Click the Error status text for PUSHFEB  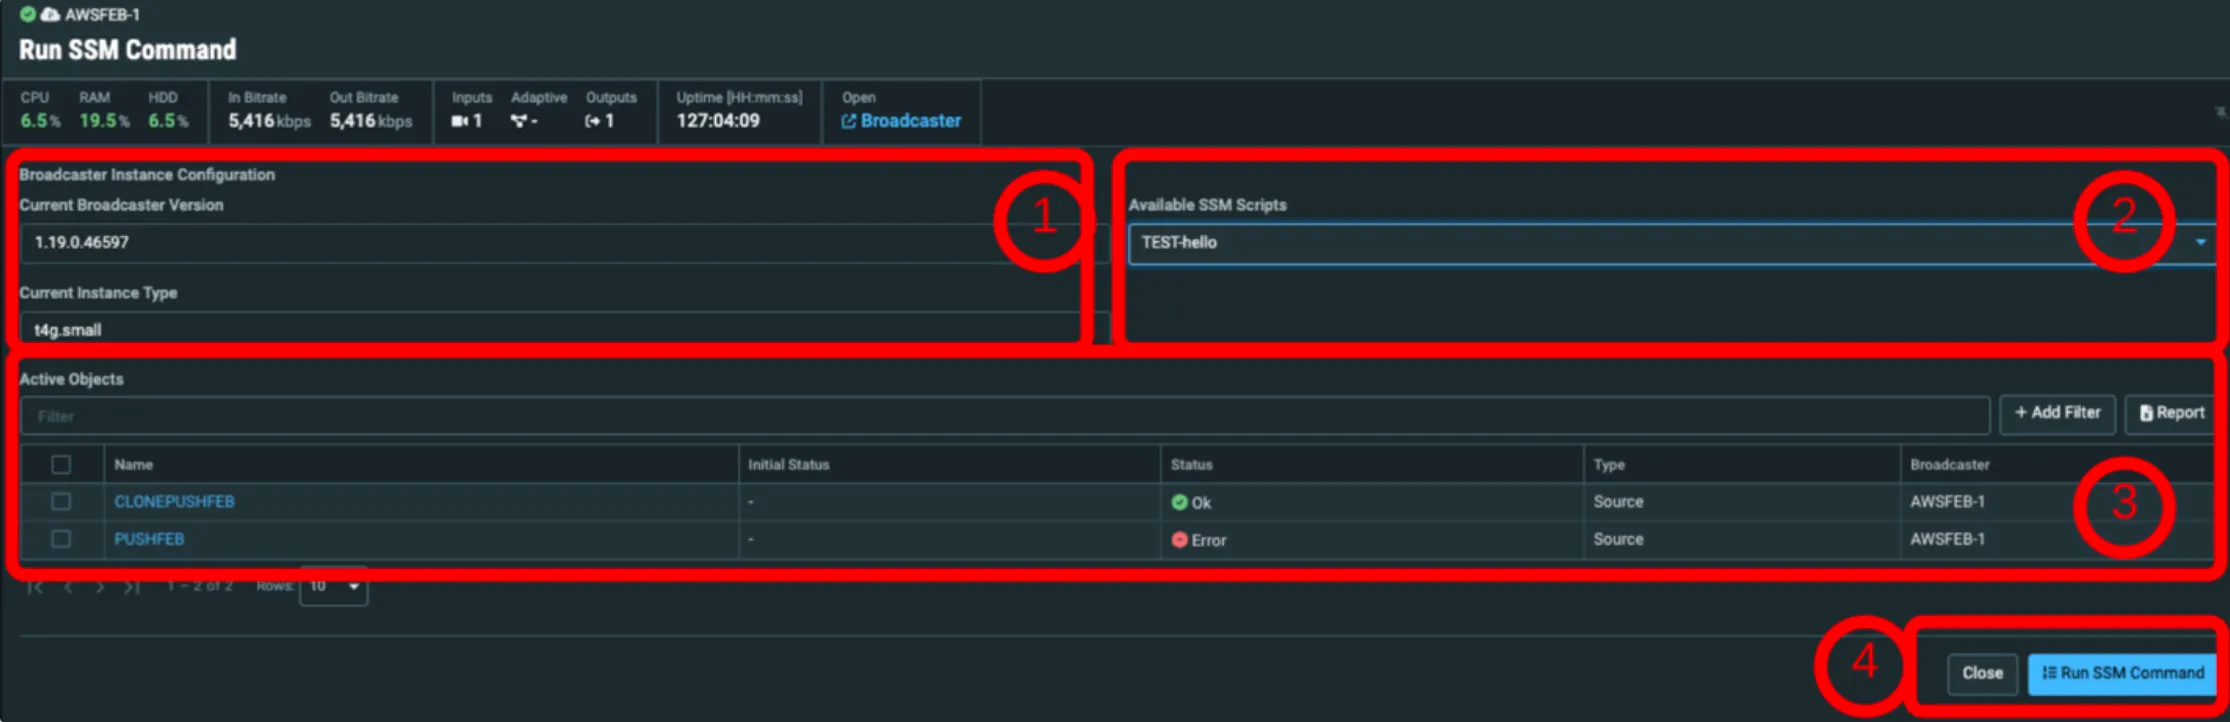pos(1208,540)
